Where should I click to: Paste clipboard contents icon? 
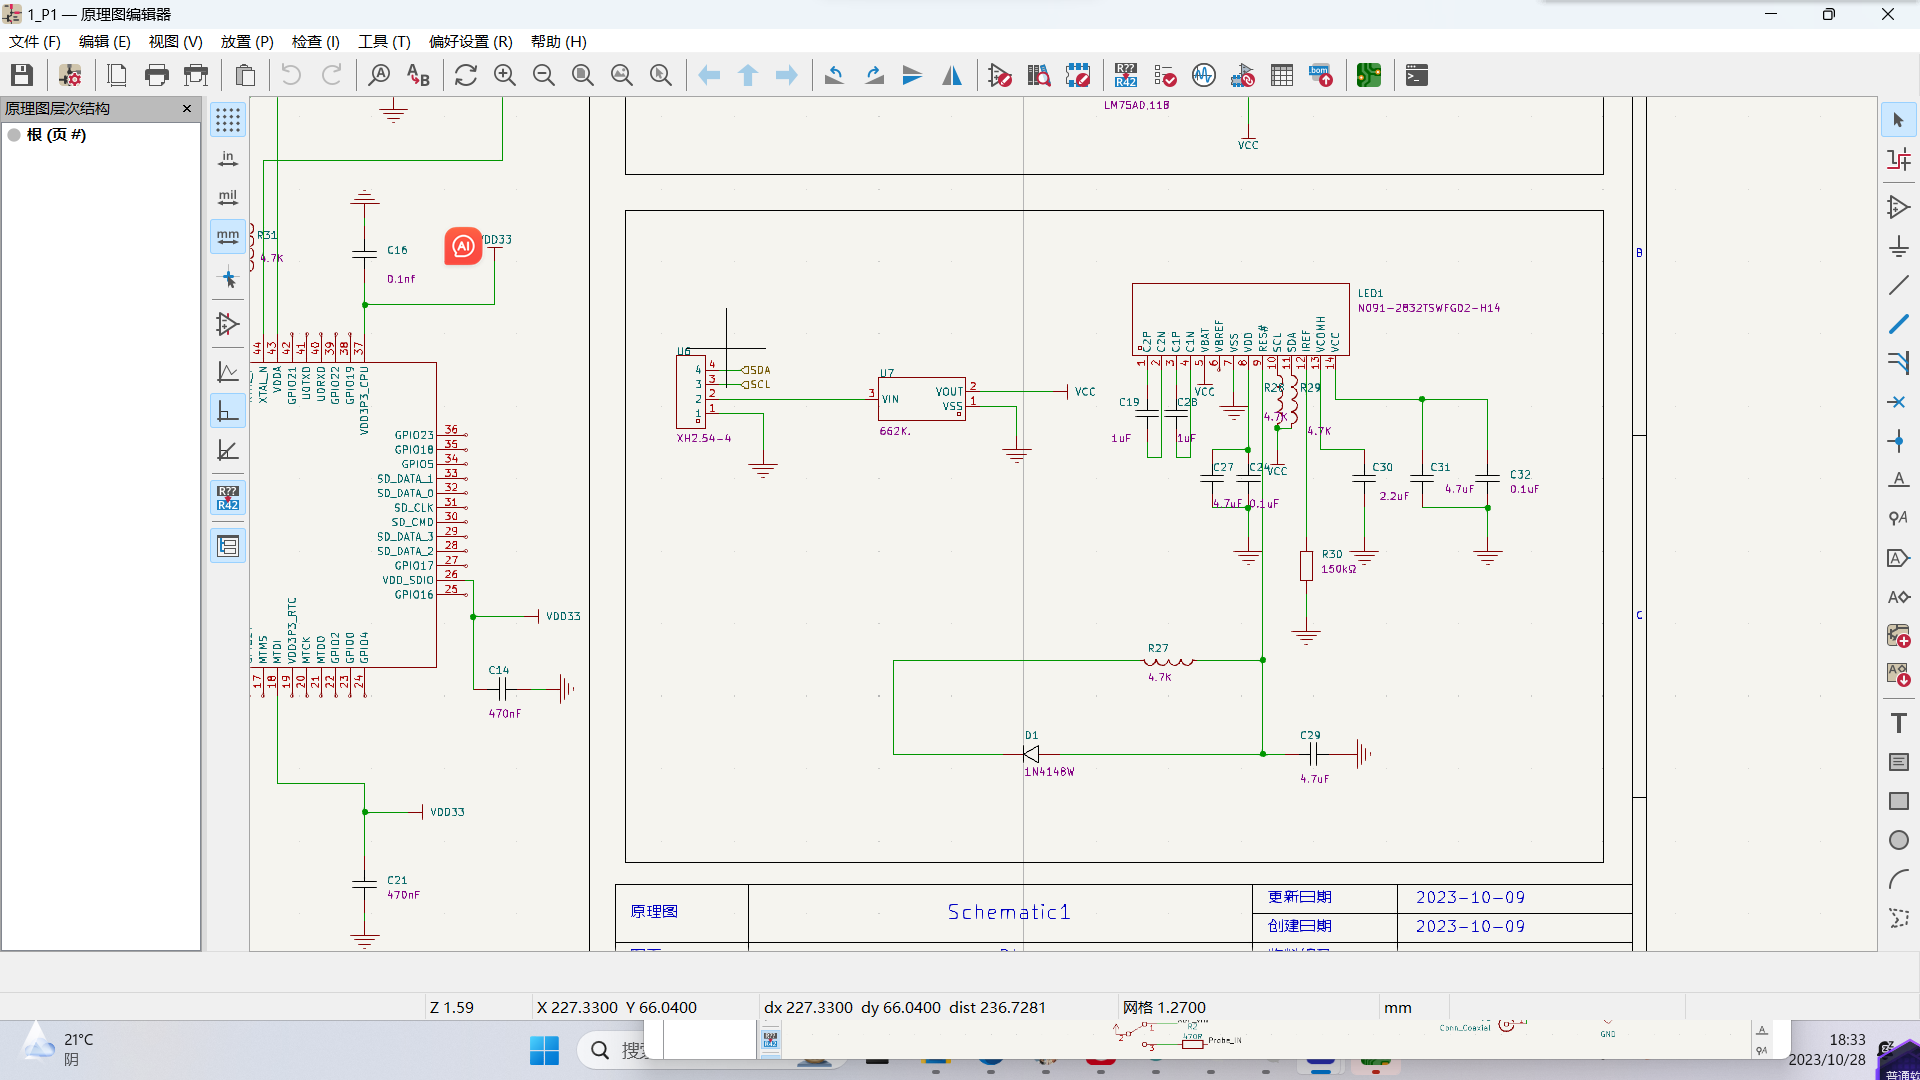point(245,75)
